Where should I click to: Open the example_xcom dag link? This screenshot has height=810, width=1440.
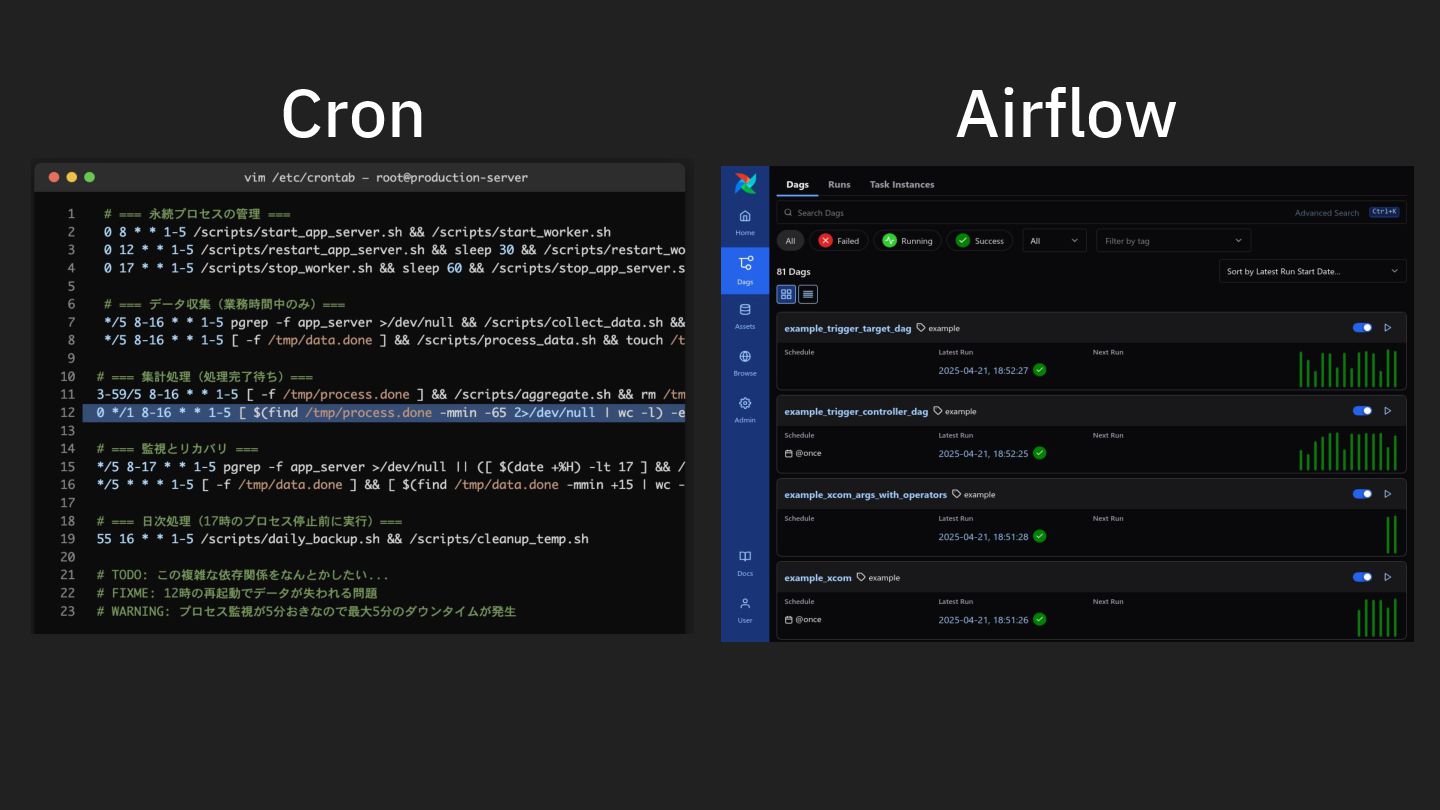[x=818, y=577]
